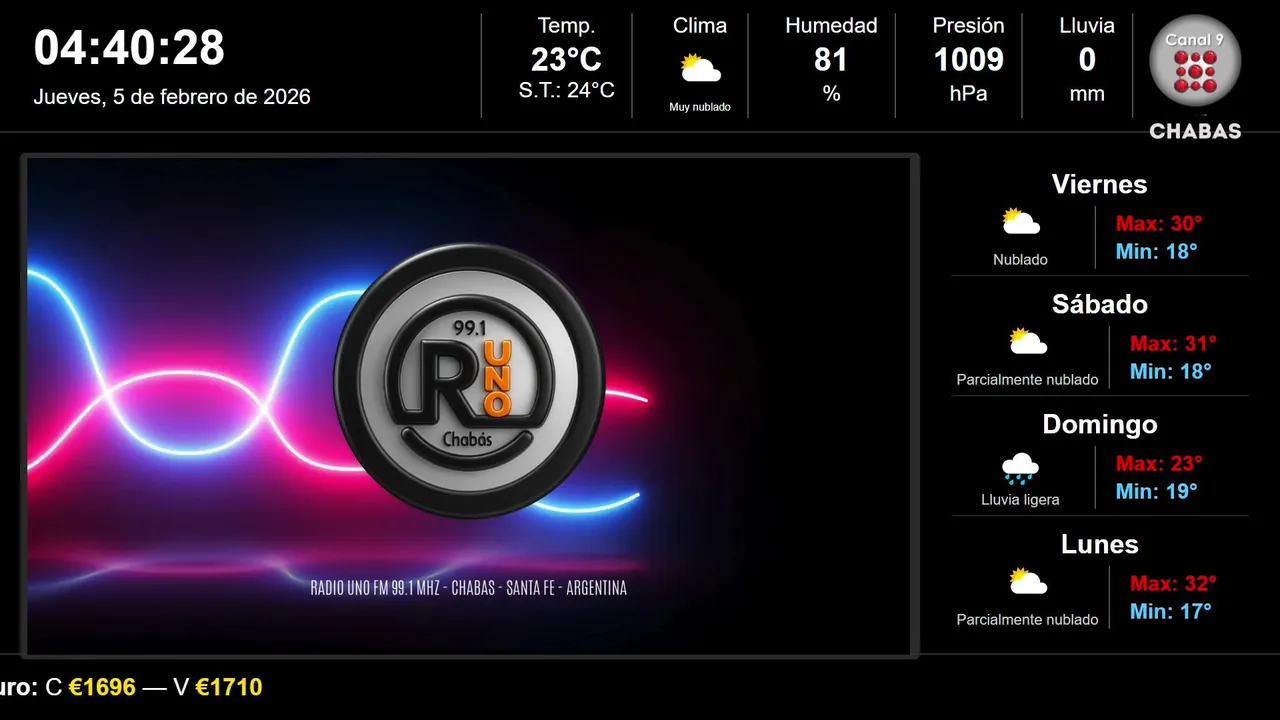Click the Clima heading
Viewport: 1280px width, 720px height.
tap(700, 26)
